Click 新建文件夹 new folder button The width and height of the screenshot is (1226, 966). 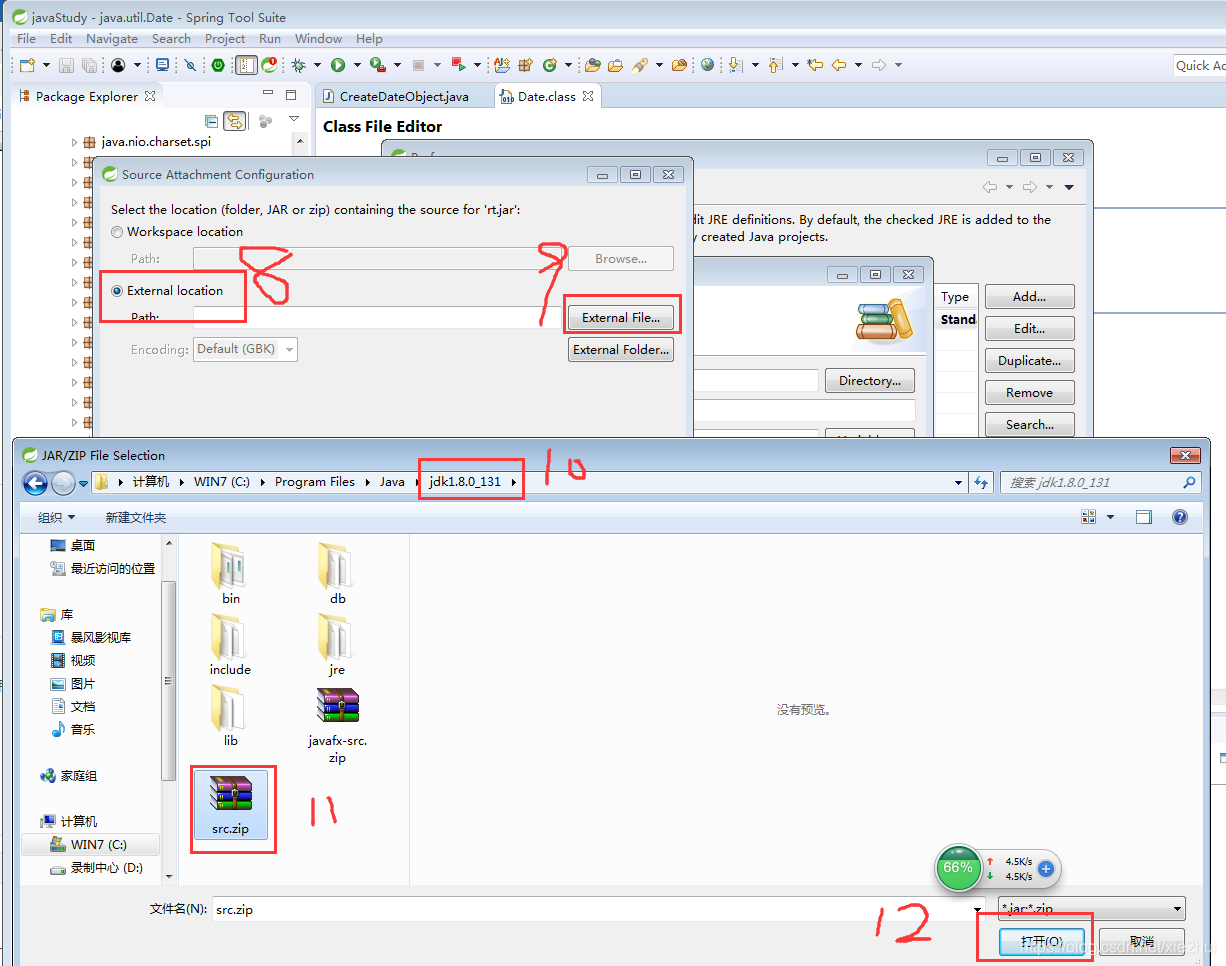(136, 517)
